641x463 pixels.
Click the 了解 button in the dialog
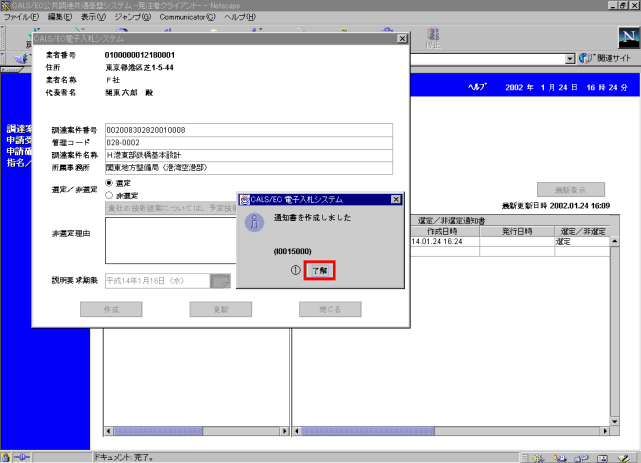318,270
